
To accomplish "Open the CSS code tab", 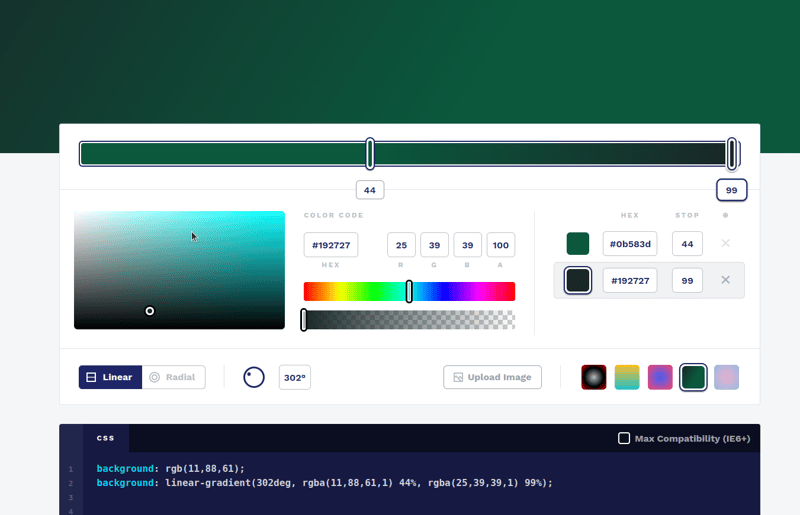I will 106,438.
